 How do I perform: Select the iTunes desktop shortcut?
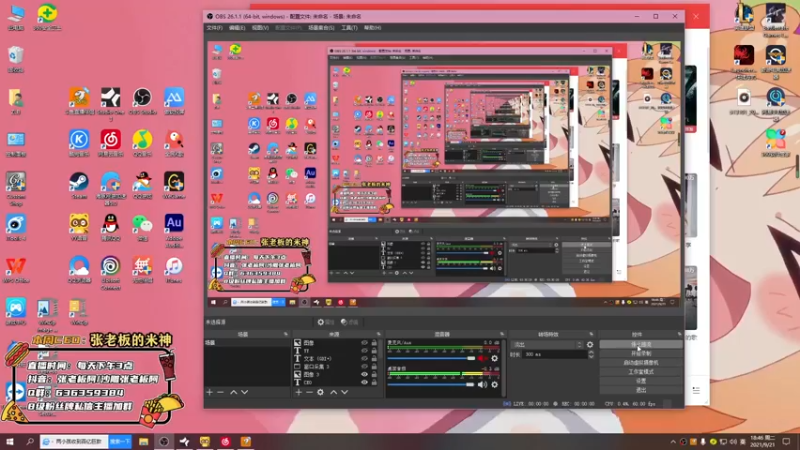tap(174, 270)
